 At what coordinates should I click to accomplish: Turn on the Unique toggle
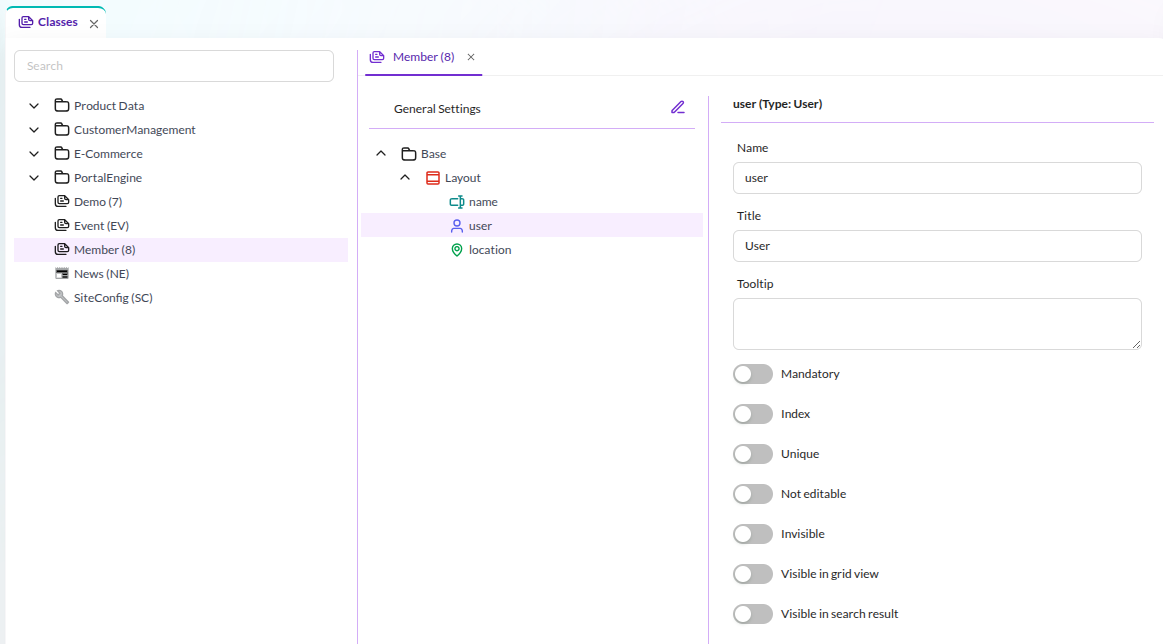point(753,454)
